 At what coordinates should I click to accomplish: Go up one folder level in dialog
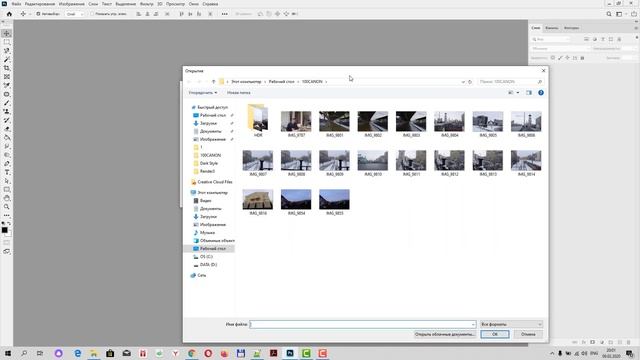(x=213, y=82)
